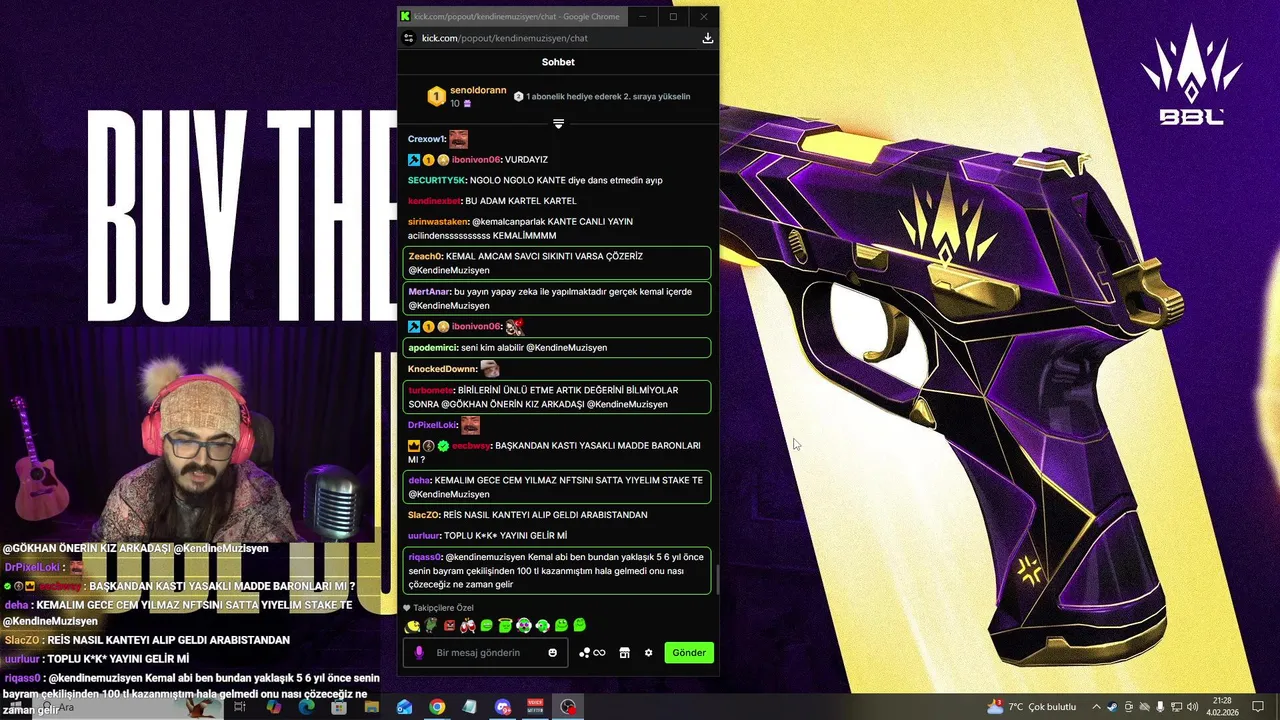Open kendinexbet username in chat

(x=434, y=201)
